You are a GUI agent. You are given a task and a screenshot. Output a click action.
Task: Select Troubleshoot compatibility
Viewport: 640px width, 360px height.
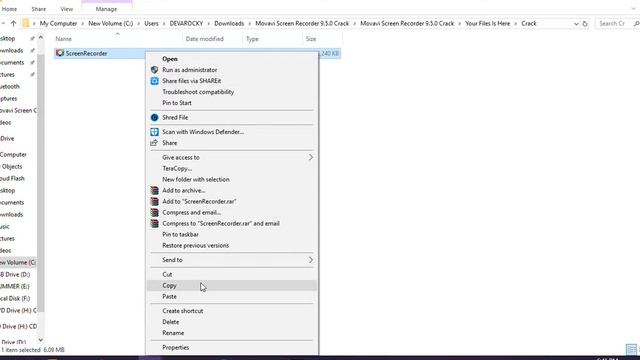click(232, 92)
